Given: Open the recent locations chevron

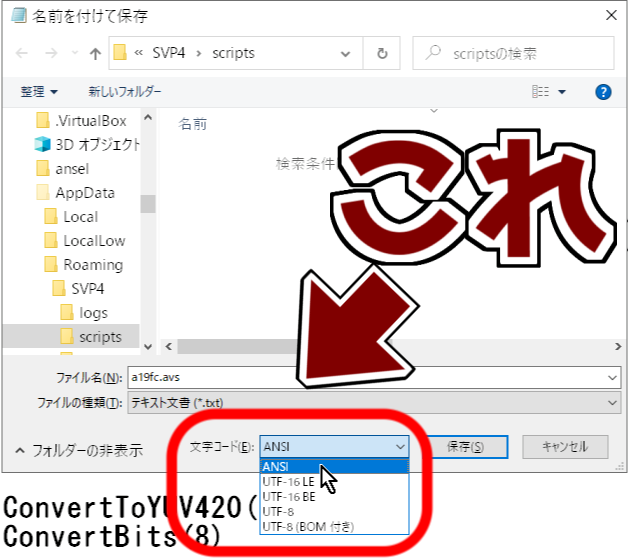Looking at the screenshot, I should pos(74,53).
